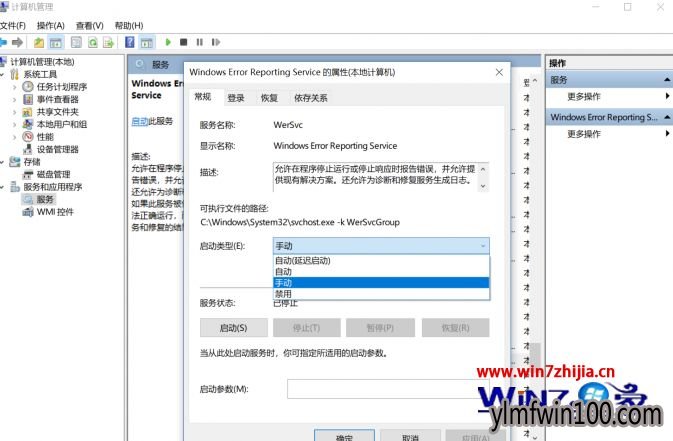Open the 操作(A) menu
Image resolution: width=673 pixels, height=441 pixels.
point(50,26)
